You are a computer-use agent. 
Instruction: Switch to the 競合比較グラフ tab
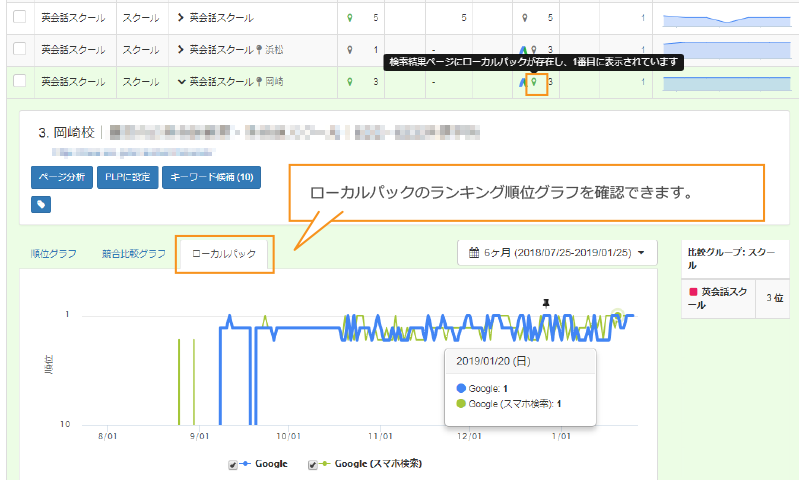coord(134,254)
